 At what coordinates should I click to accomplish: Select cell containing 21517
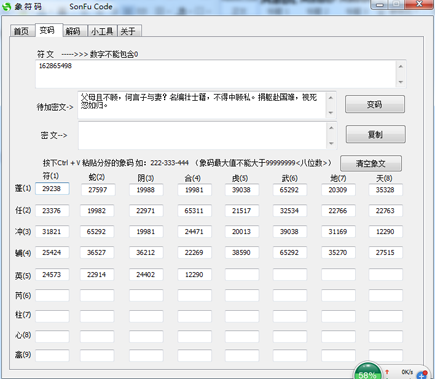(x=242, y=211)
